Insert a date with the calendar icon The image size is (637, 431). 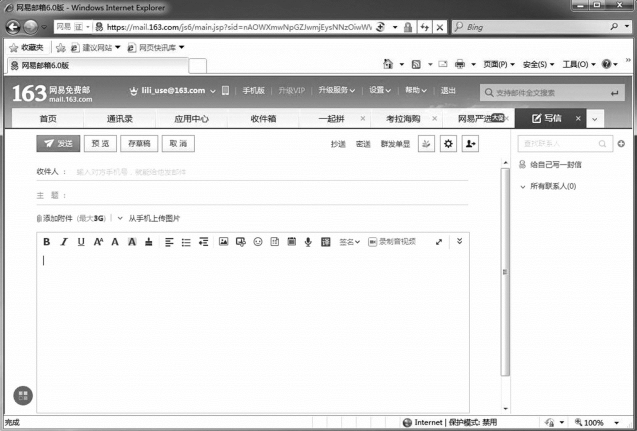click(291, 242)
